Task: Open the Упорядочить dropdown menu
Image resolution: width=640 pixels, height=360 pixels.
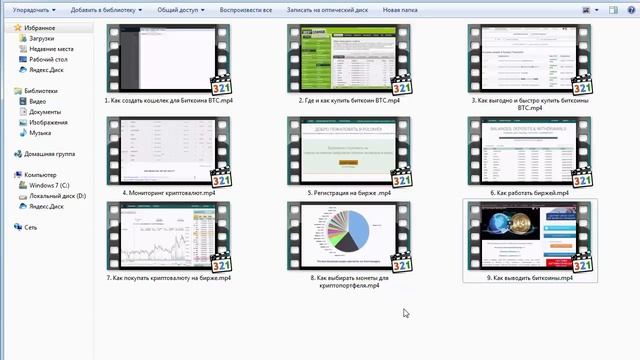Action: tap(34, 10)
